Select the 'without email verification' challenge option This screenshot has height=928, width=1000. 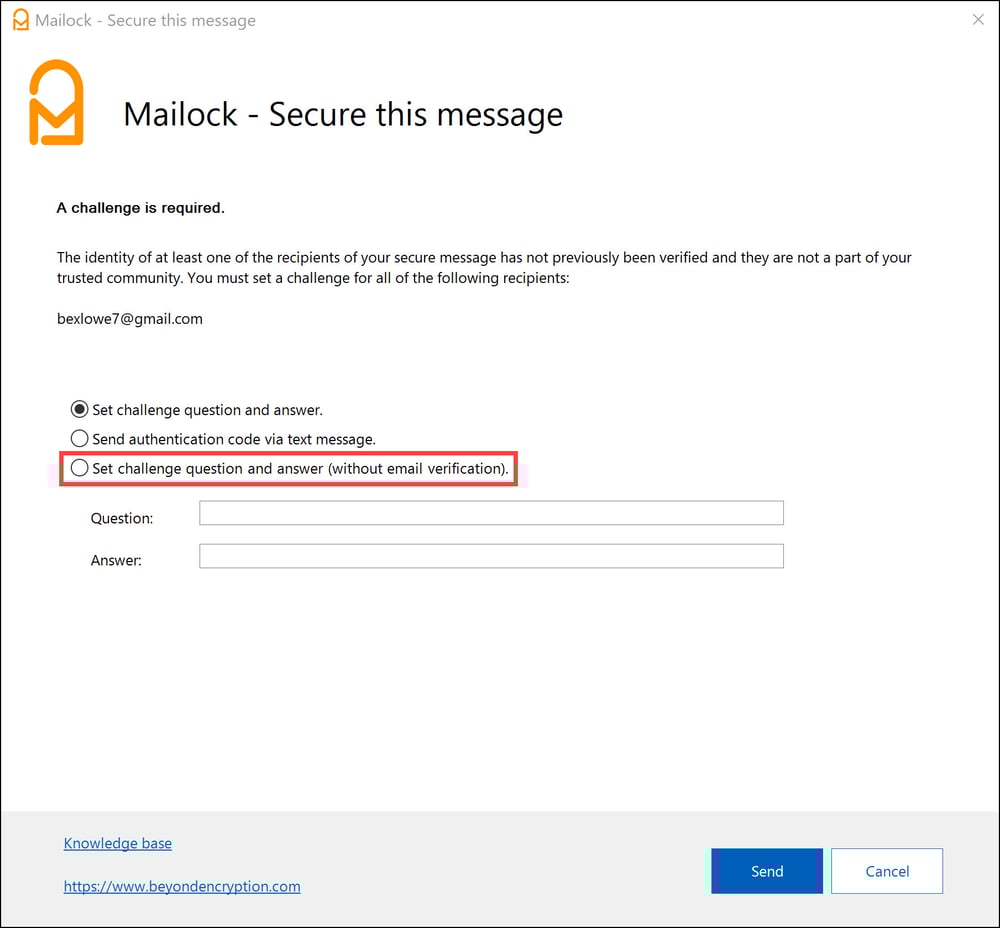coord(80,468)
